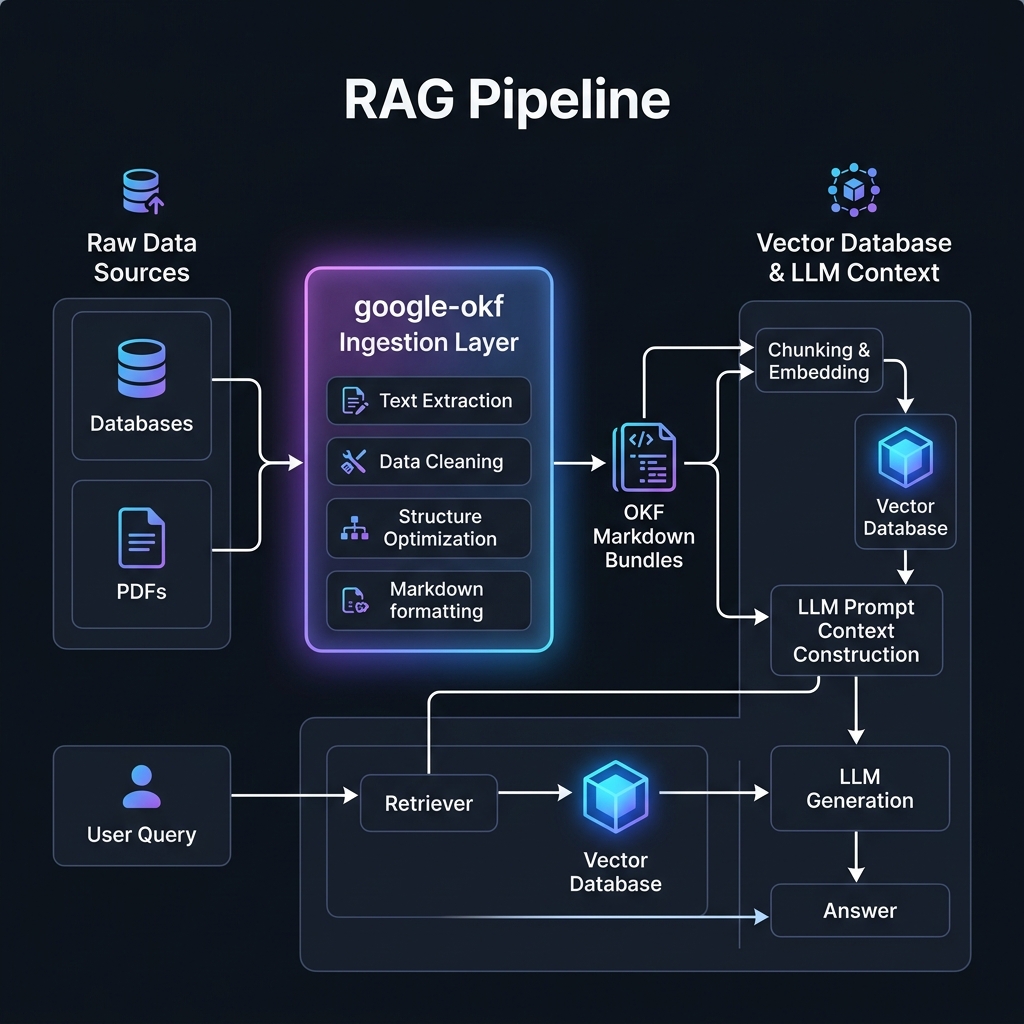Click the Structure Optimization hierarchy icon

(x=354, y=528)
